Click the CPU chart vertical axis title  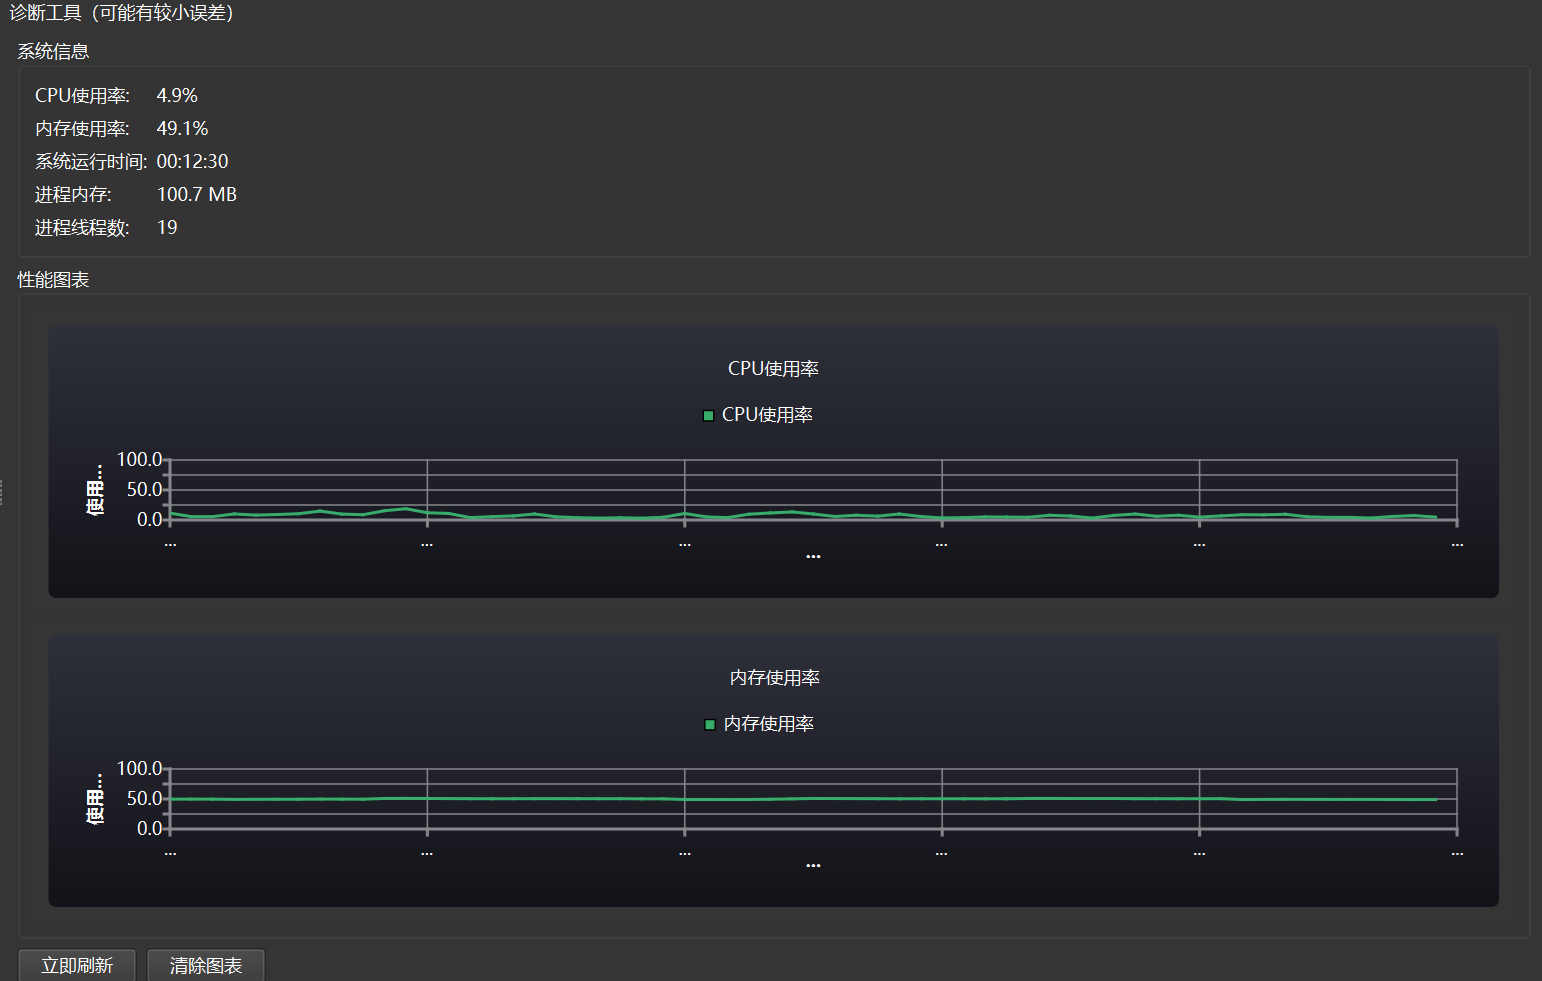[95, 490]
